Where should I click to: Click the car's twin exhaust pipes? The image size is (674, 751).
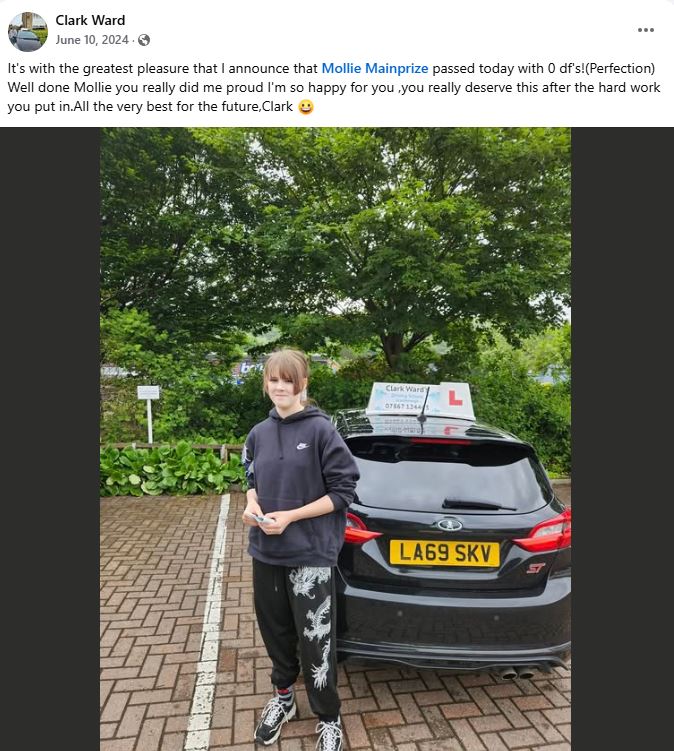click(x=517, y=673)
